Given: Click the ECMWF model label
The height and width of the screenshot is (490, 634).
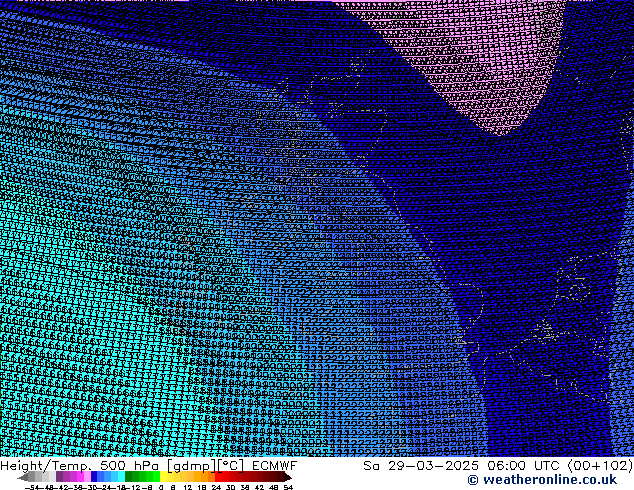Looking at the screenshot, I should (275, 466).
